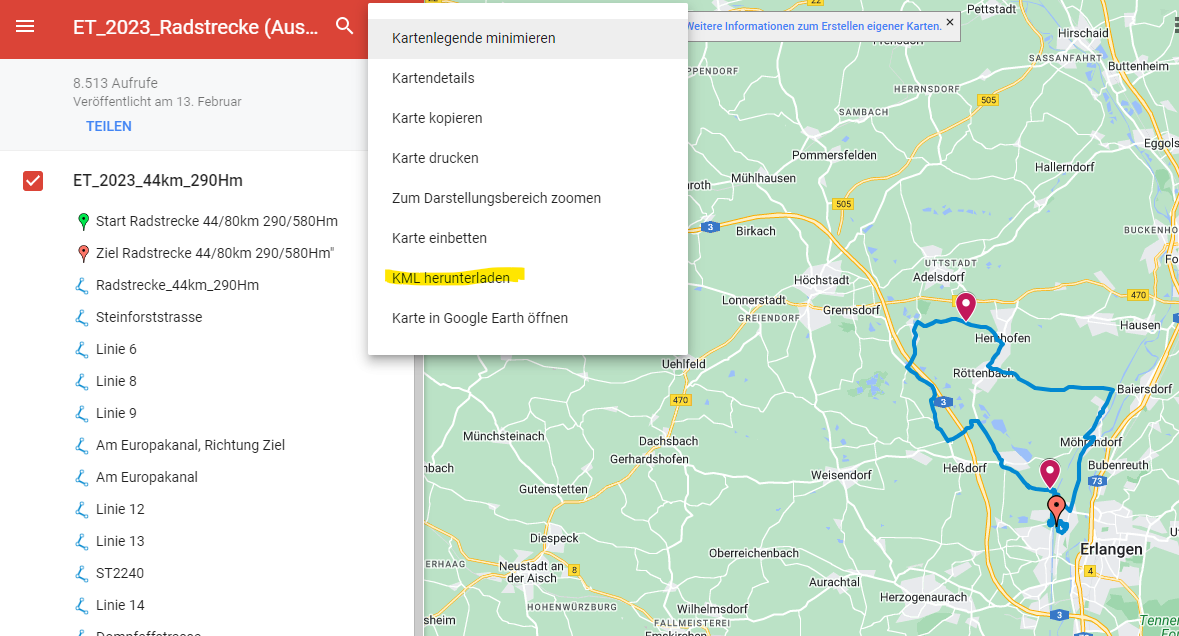Image resolution: width=1179 pixels, height=636 pixels.
Task: Click red Ziel Radstrecke pin icon
Action: [83, 253]
